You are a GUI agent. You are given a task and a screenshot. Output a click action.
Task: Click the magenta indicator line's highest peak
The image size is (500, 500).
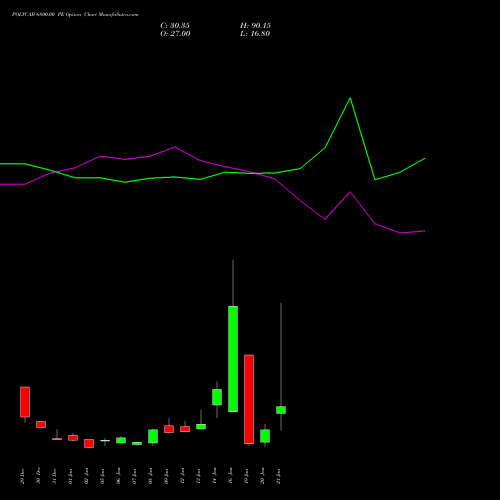pos(175,147)
